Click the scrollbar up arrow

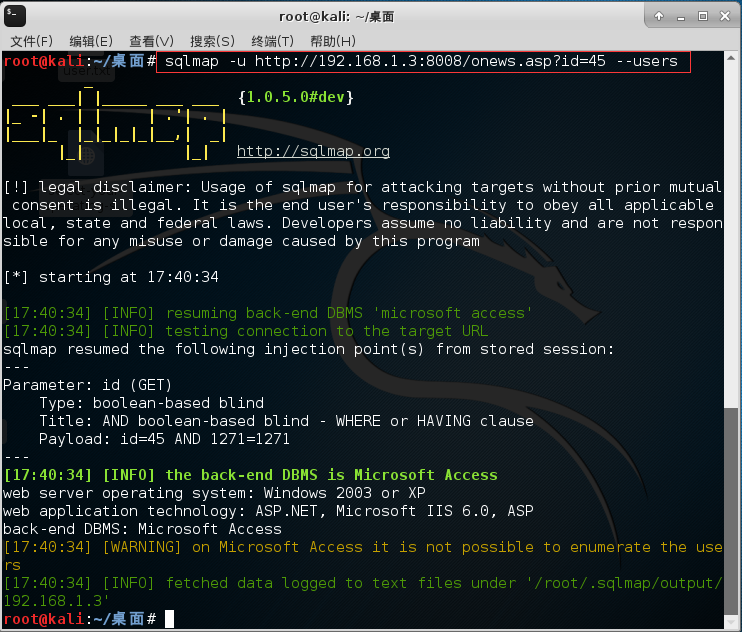(x=731, y=58)
